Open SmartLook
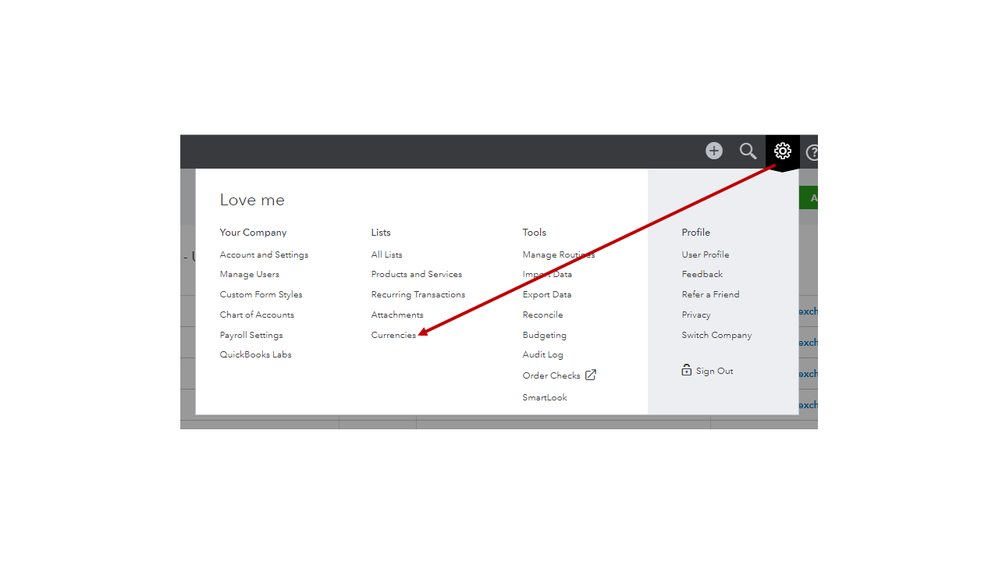 [x=545, y=398]
